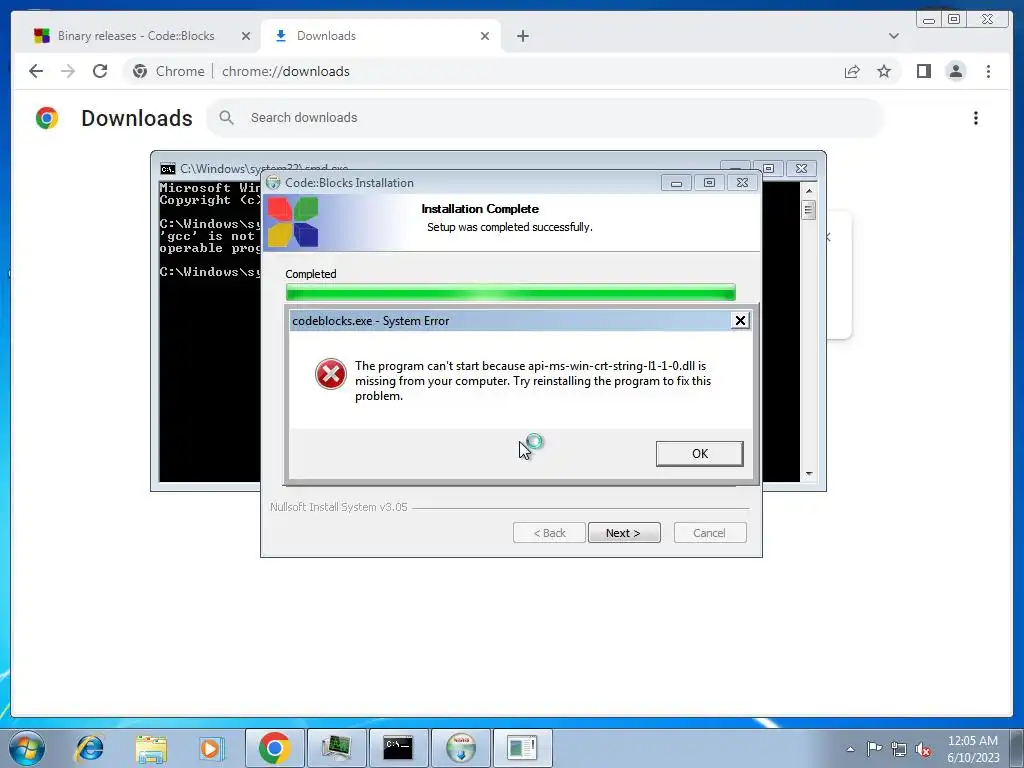The width and height of the screenshot is (1024, 768).
Task: Click the system monitor taskbar icon
Action: 336,748
